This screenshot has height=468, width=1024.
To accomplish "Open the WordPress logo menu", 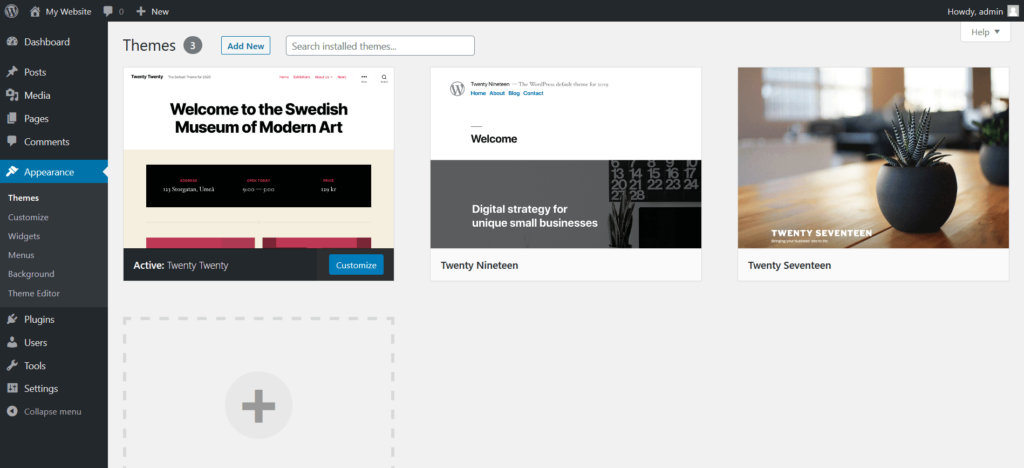I will [12, 11].
